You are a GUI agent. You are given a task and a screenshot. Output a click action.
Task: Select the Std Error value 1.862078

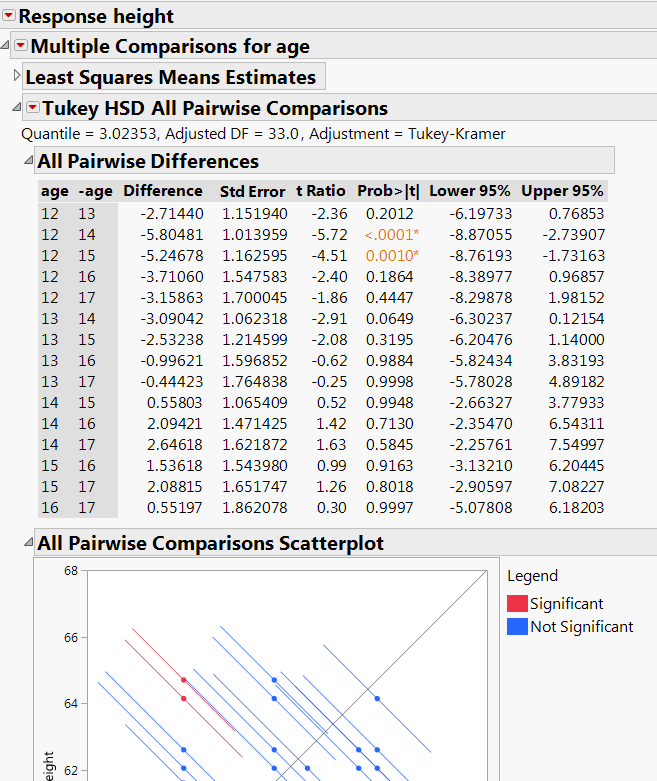[x=255, y=508]
